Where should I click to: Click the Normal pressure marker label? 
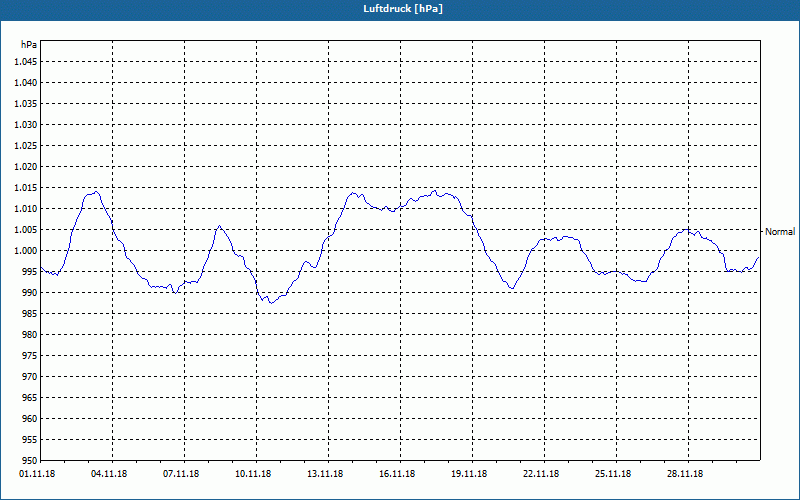click(780, 232)
